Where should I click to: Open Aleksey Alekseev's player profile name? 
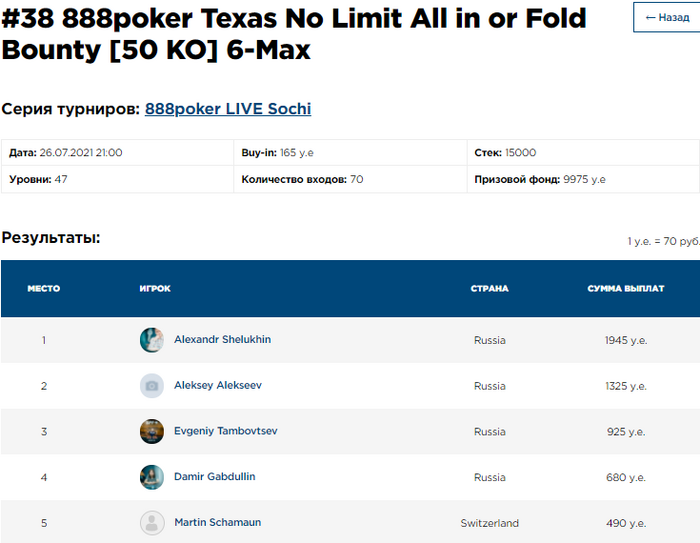[218, 386]
